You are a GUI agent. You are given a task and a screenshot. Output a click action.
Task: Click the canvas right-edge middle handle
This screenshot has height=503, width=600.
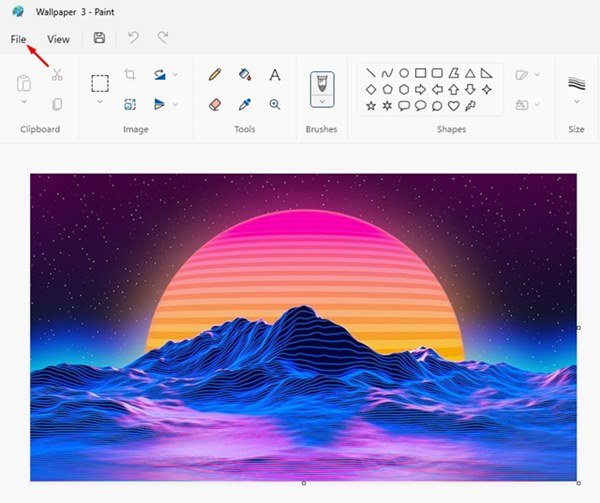(x=579, y=328)
